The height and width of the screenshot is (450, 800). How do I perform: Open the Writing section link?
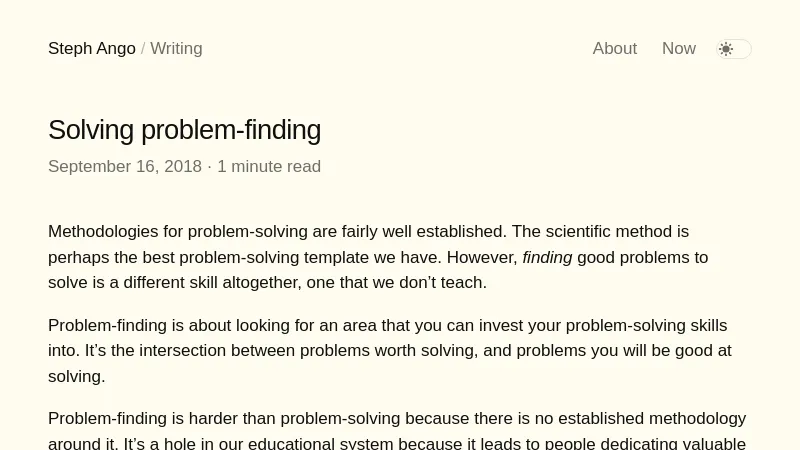click(x=176, y=49)
